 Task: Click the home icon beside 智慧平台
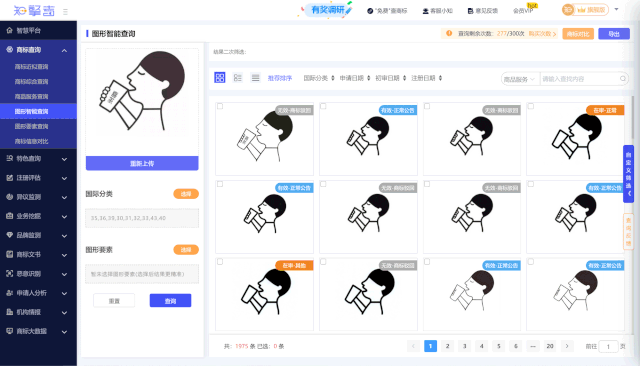[9, 30]
